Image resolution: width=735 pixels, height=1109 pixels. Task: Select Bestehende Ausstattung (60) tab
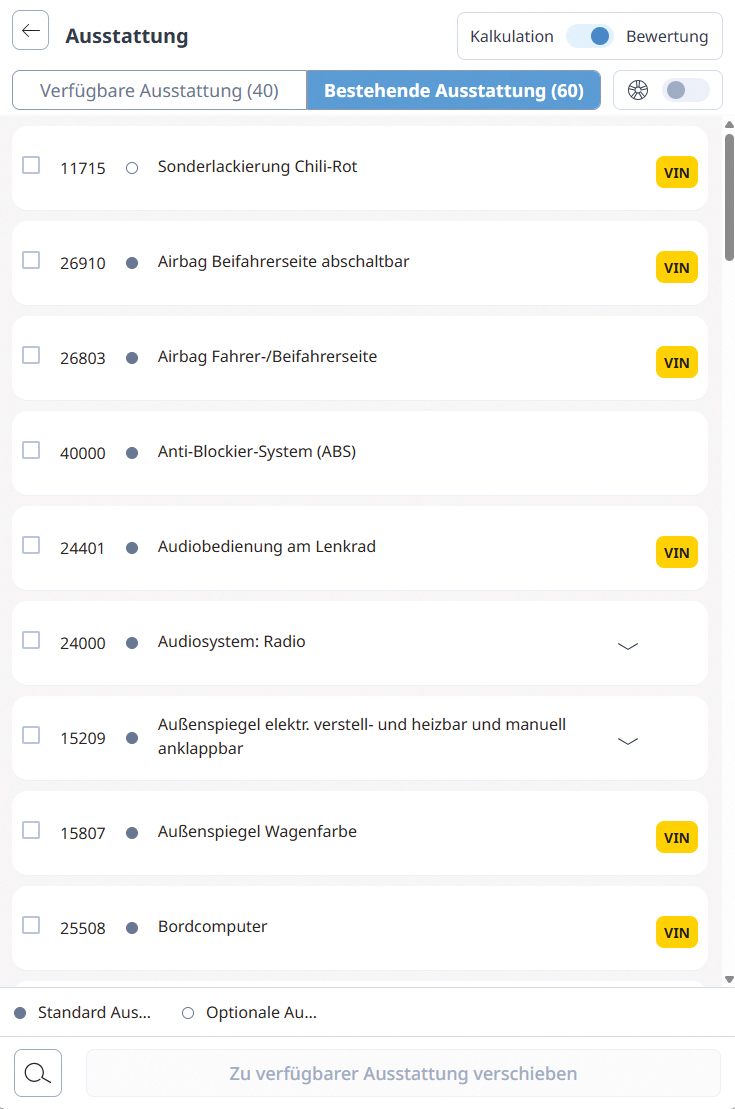coord(453,90)
